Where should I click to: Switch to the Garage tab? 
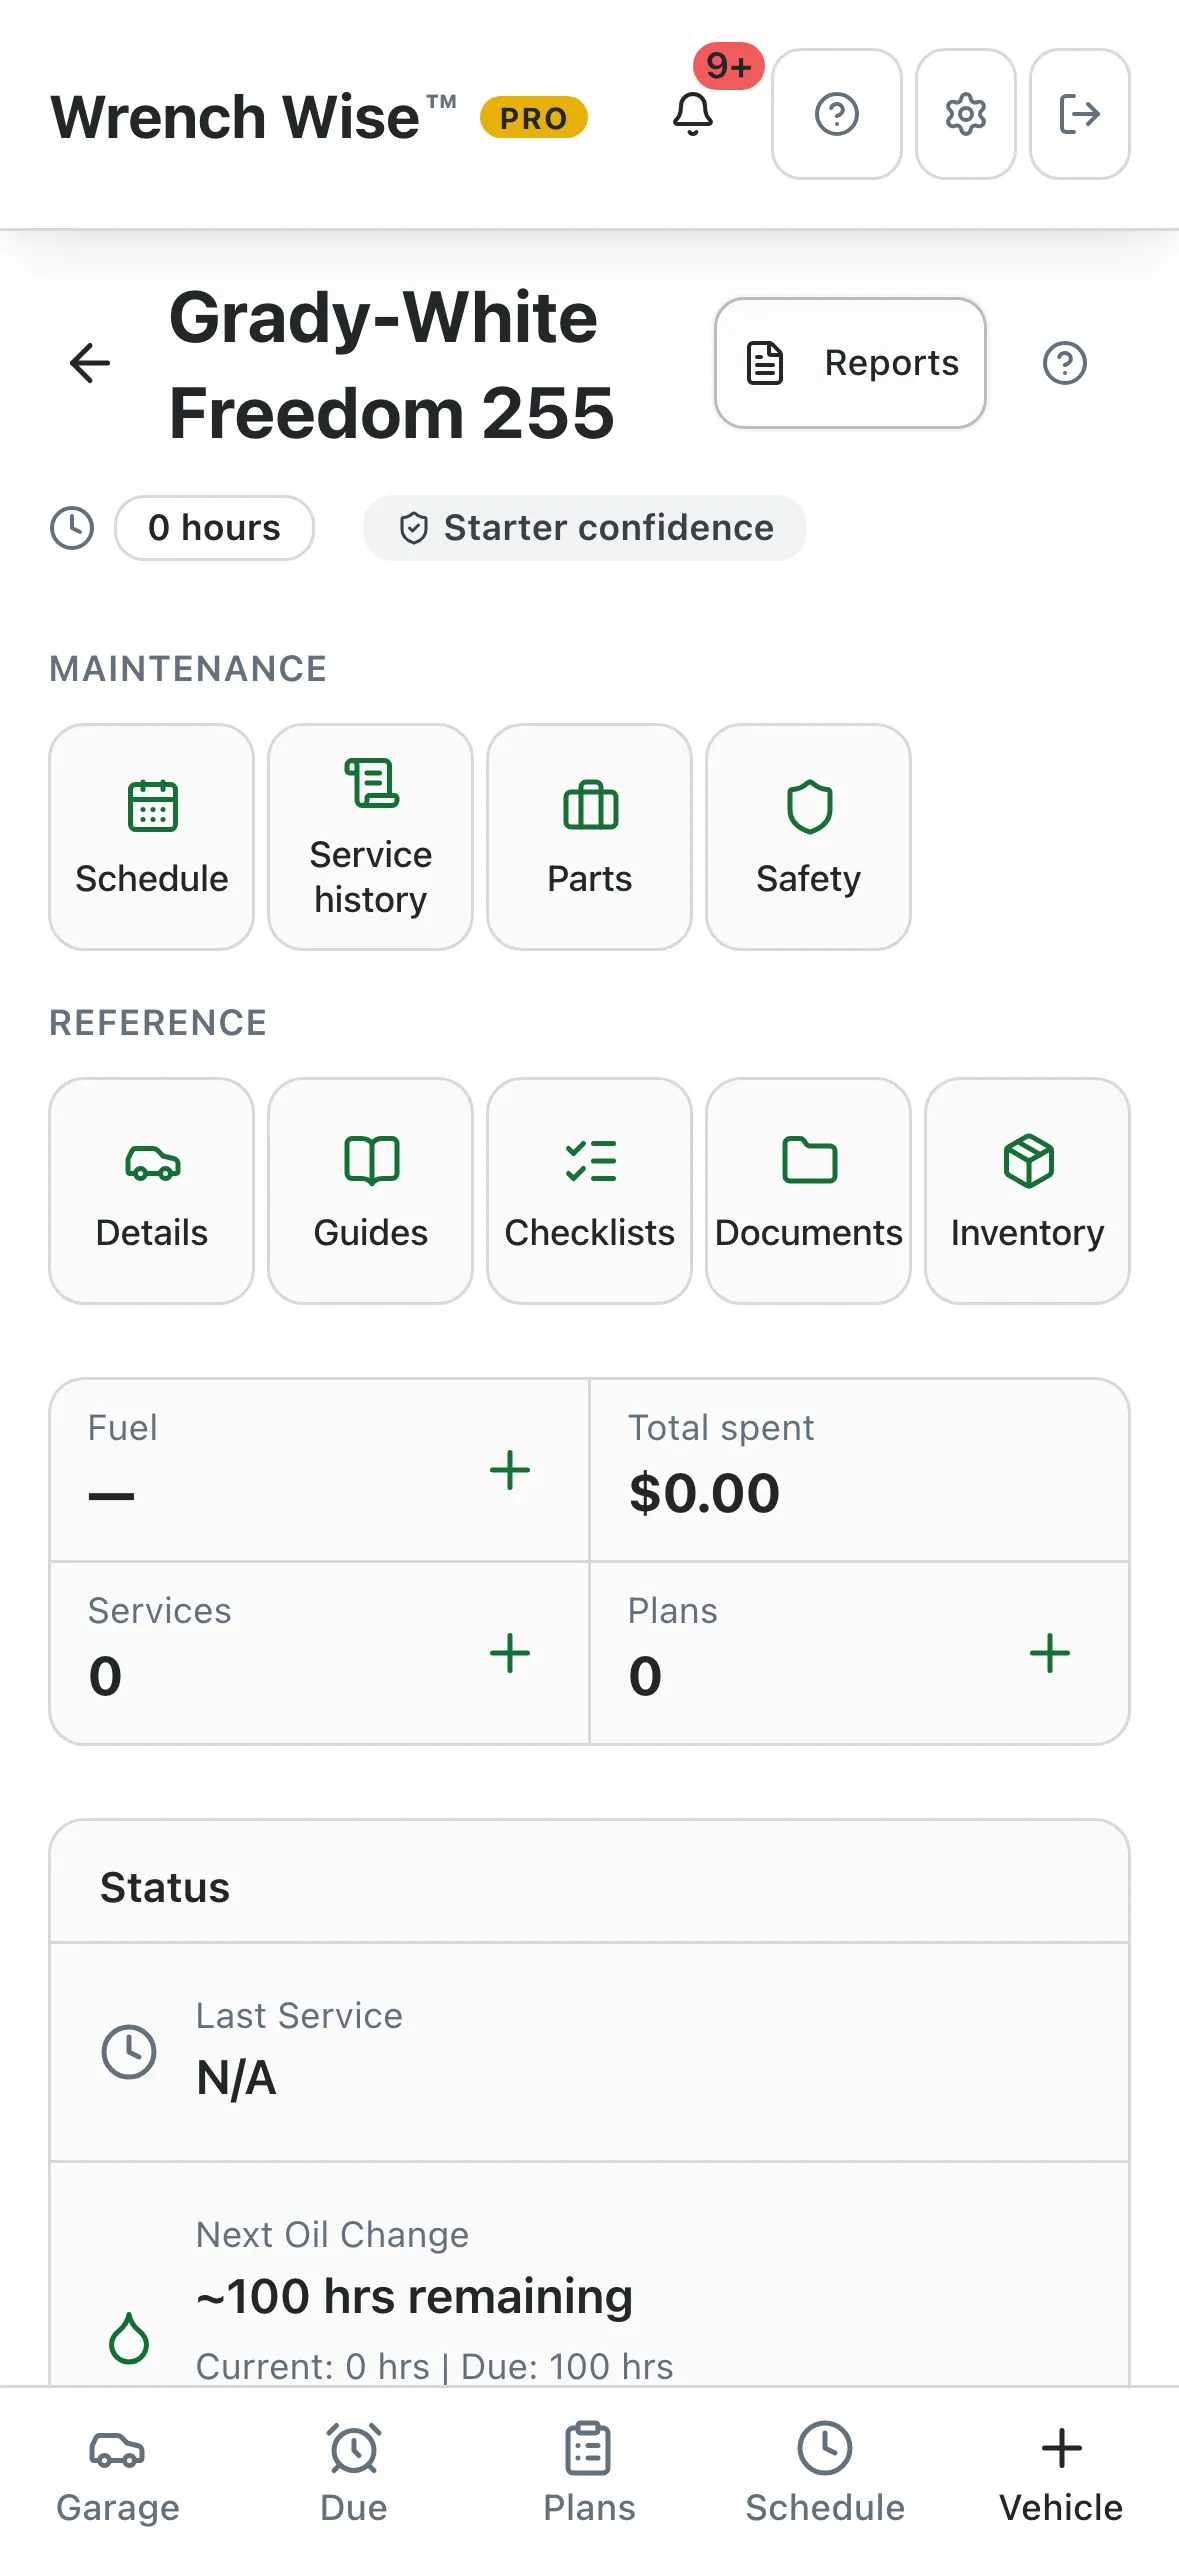click(x=118, y=2474)
